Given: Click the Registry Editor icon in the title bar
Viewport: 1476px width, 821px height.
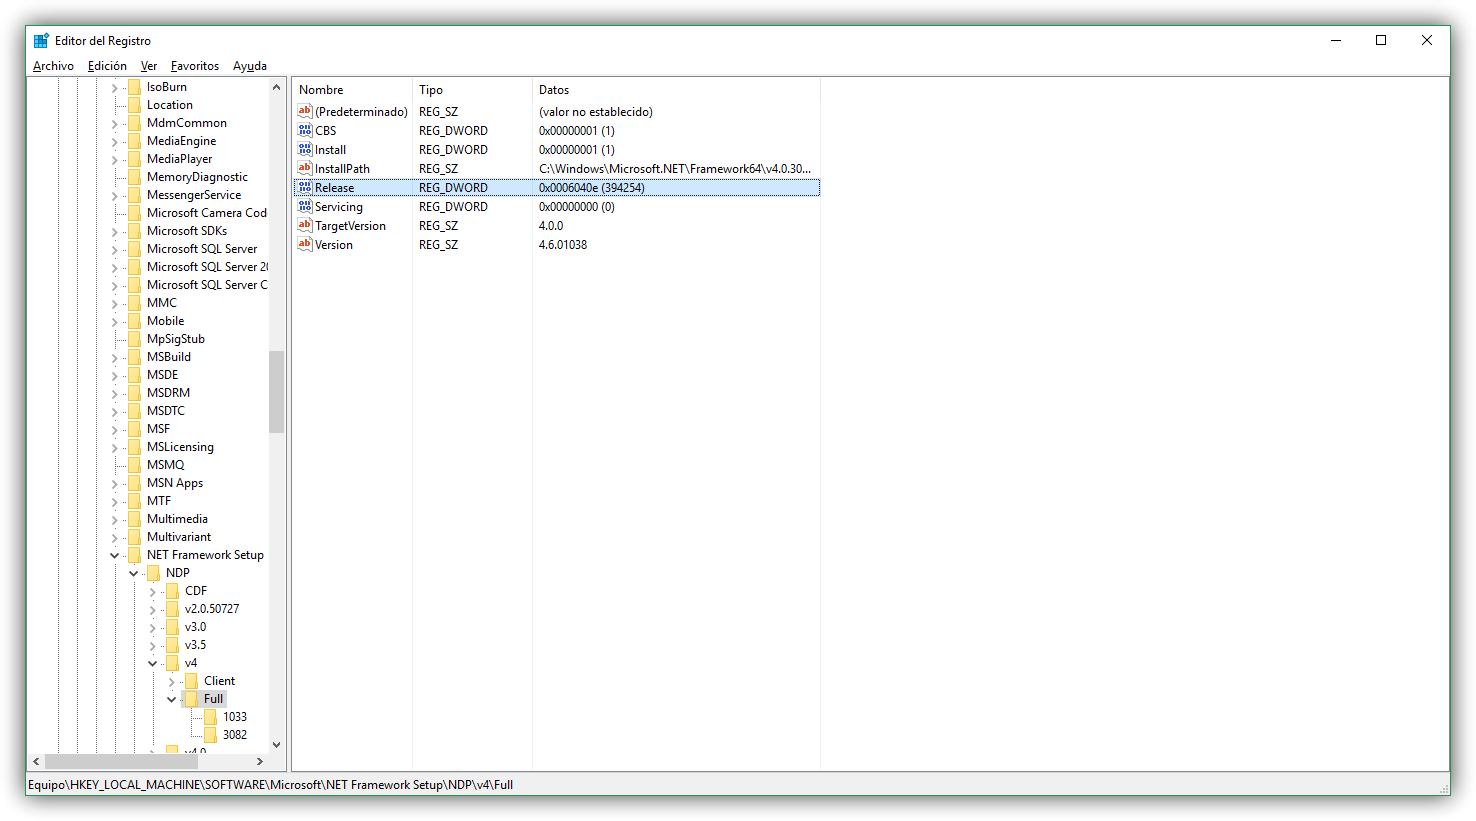Looking at the screenshot, I should pos(41,41).
